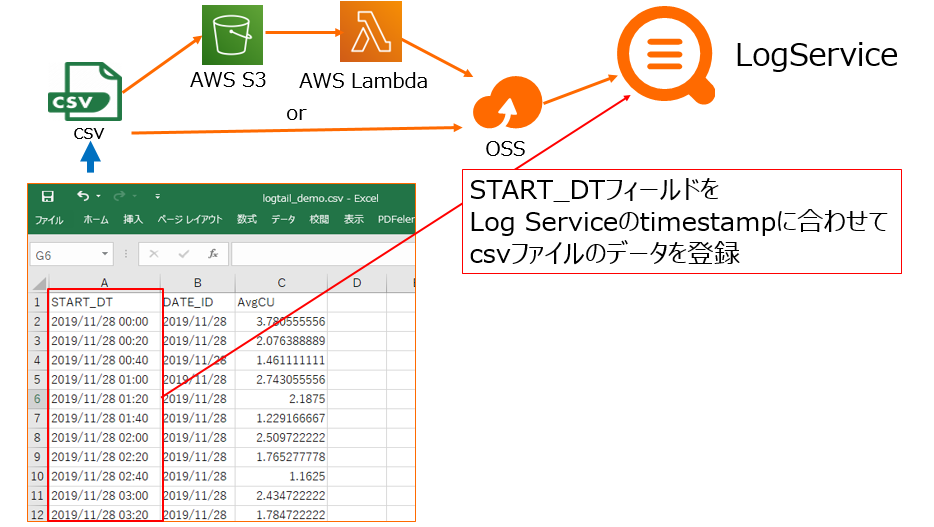Click cell 2019/11/28 02:20
934x527 pixels.
pos(104,457)
